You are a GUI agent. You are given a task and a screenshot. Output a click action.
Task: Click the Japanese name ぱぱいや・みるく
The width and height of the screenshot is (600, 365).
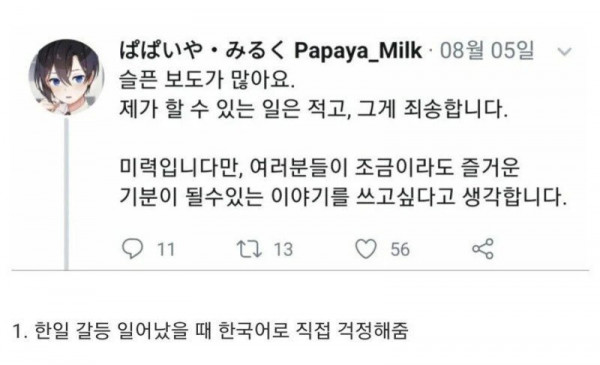coord(202,51)
